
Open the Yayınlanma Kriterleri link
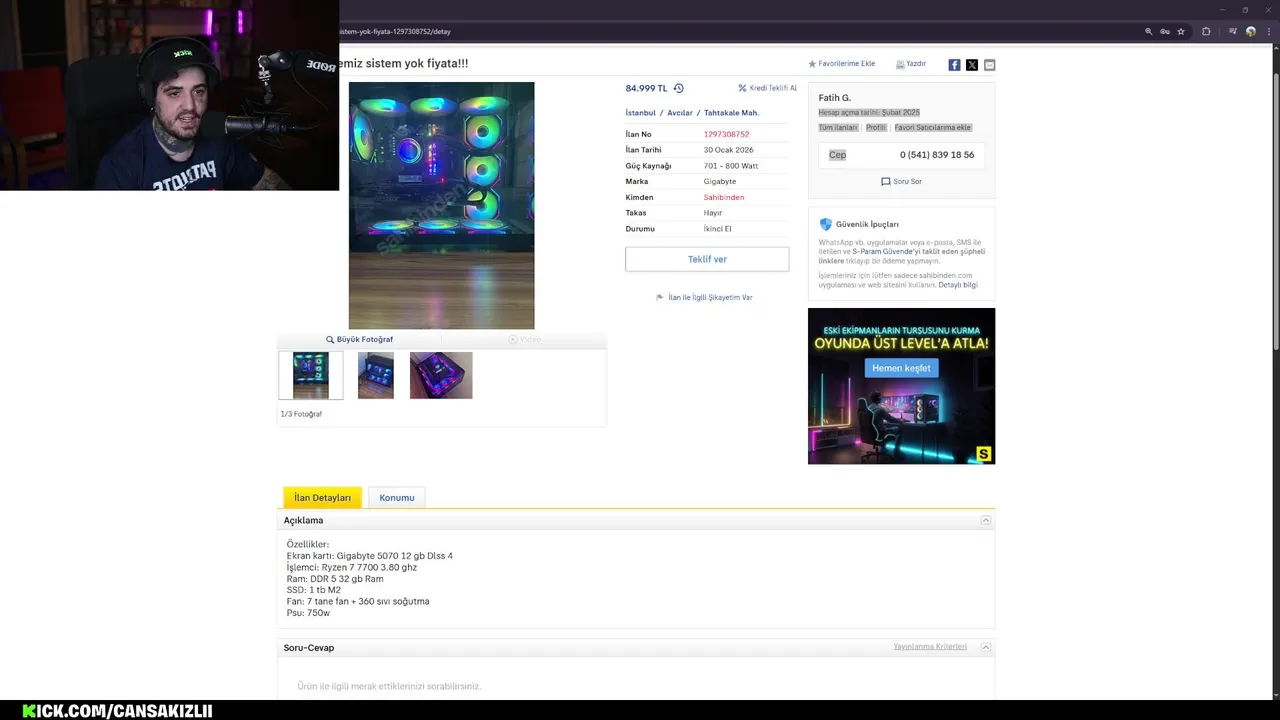click(930, 647)
